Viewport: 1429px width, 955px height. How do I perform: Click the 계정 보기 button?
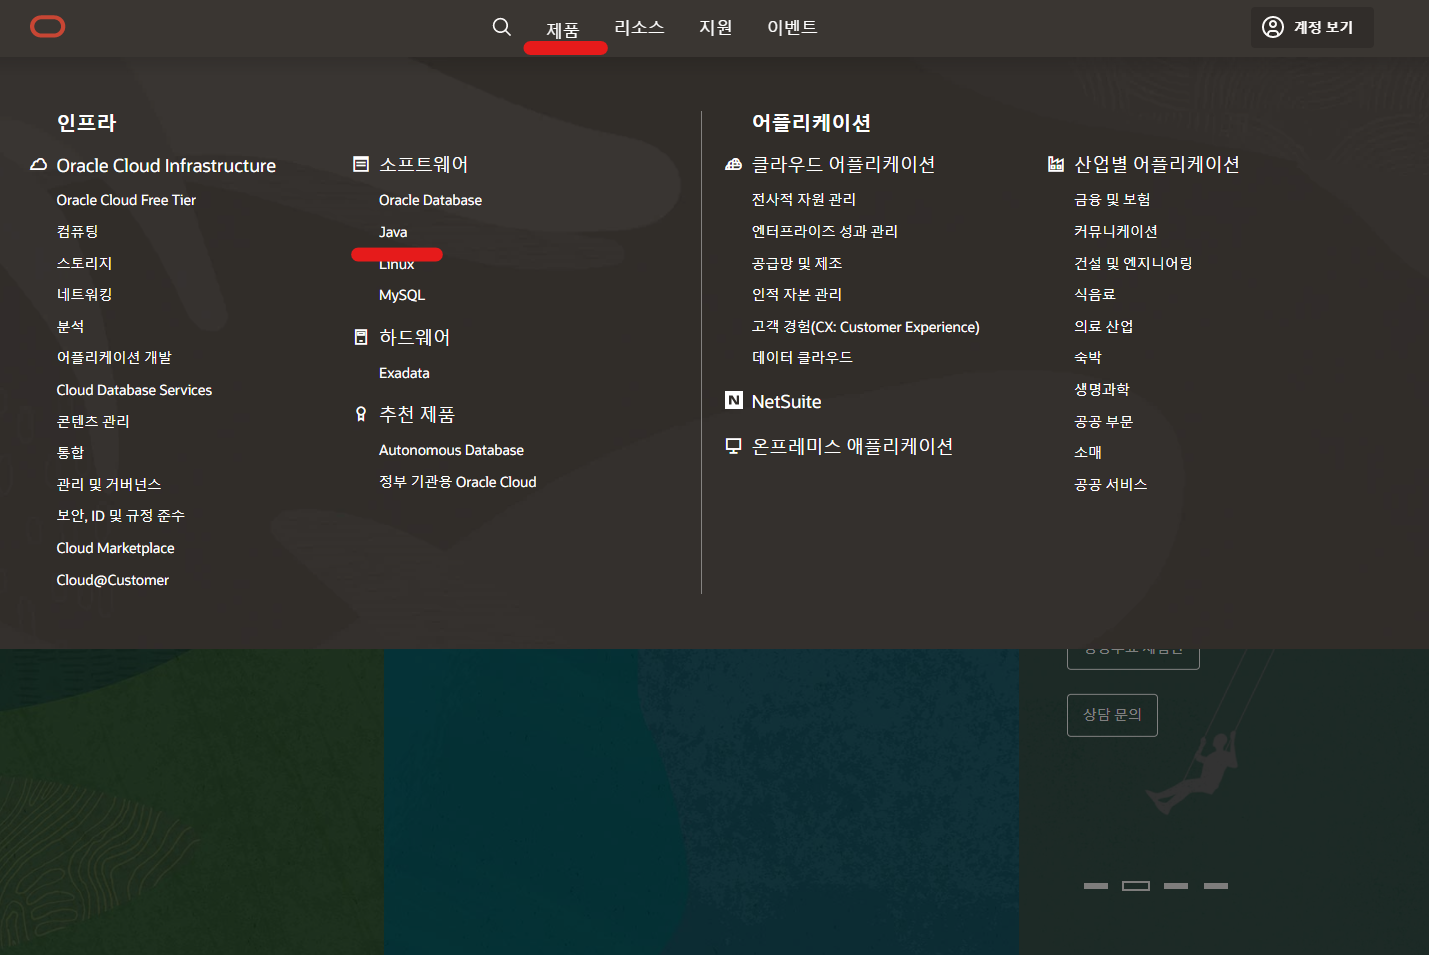pos(1312,27)
